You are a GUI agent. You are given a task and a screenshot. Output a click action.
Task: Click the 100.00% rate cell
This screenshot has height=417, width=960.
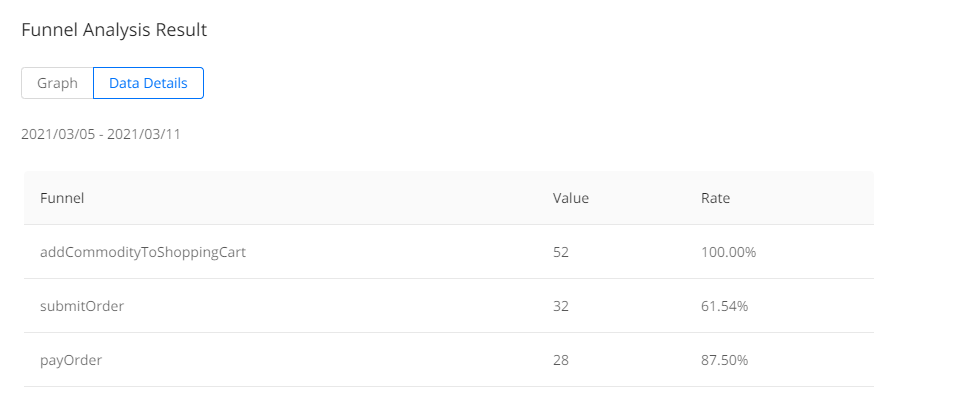click(x=729, y=252)
